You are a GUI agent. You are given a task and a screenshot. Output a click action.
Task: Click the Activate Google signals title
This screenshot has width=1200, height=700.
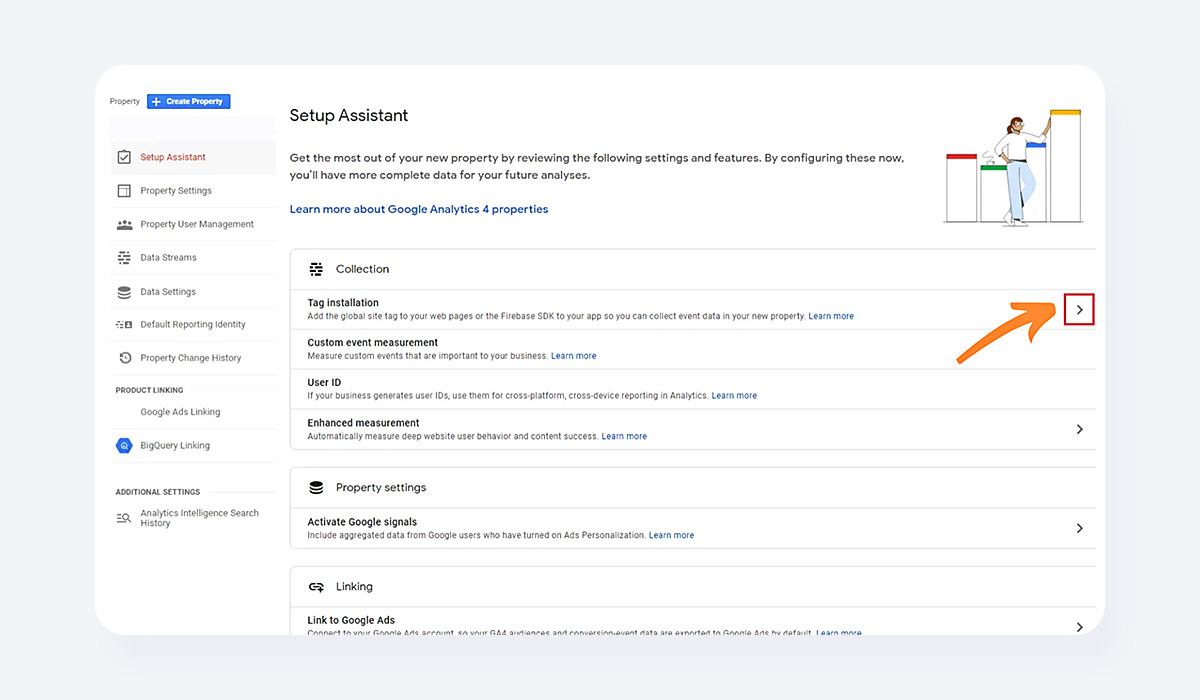tap(362, 522)
